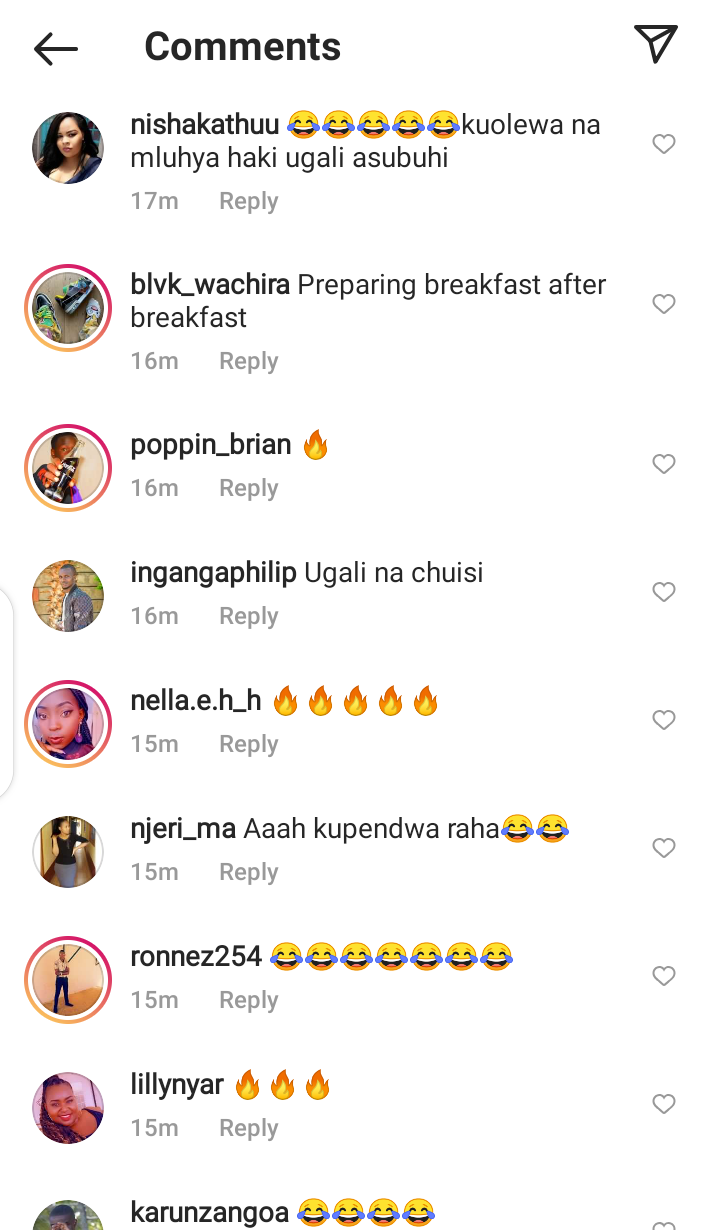This screenshot has width=720, height=1230.
Task: Go back using the arrow icon
Action: [56, 48]
